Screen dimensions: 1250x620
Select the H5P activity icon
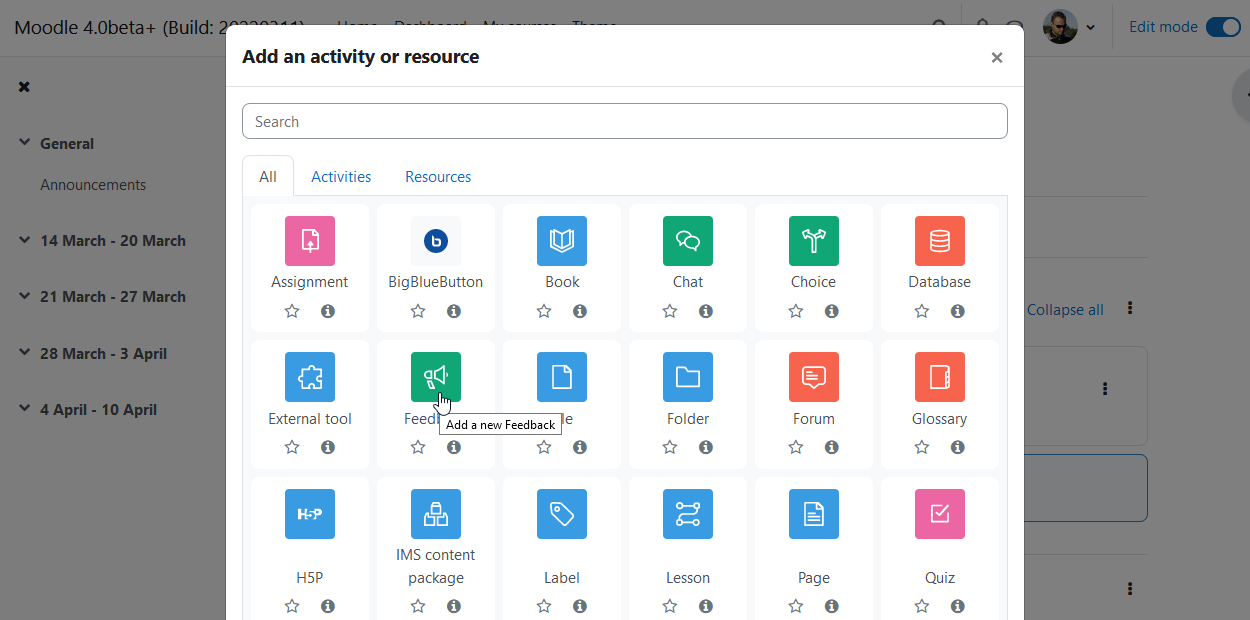tap(310, 514)
